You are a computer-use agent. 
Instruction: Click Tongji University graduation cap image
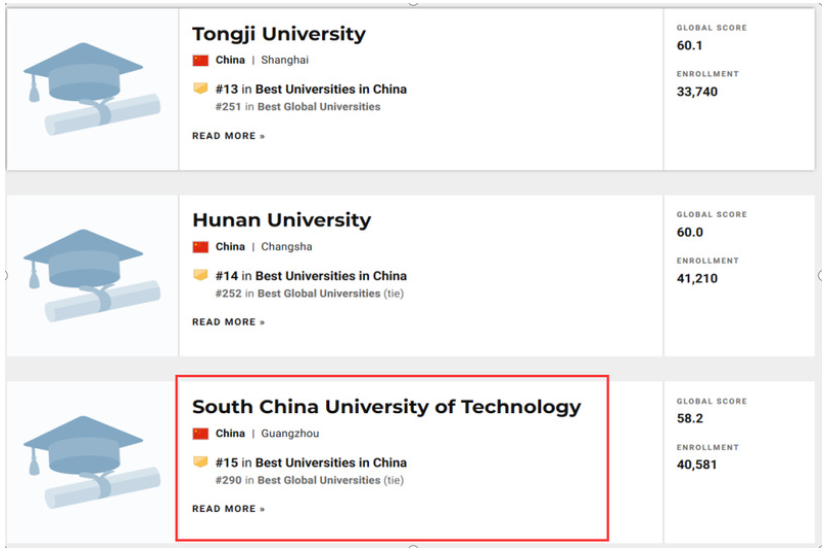click(x=91, y=88)
